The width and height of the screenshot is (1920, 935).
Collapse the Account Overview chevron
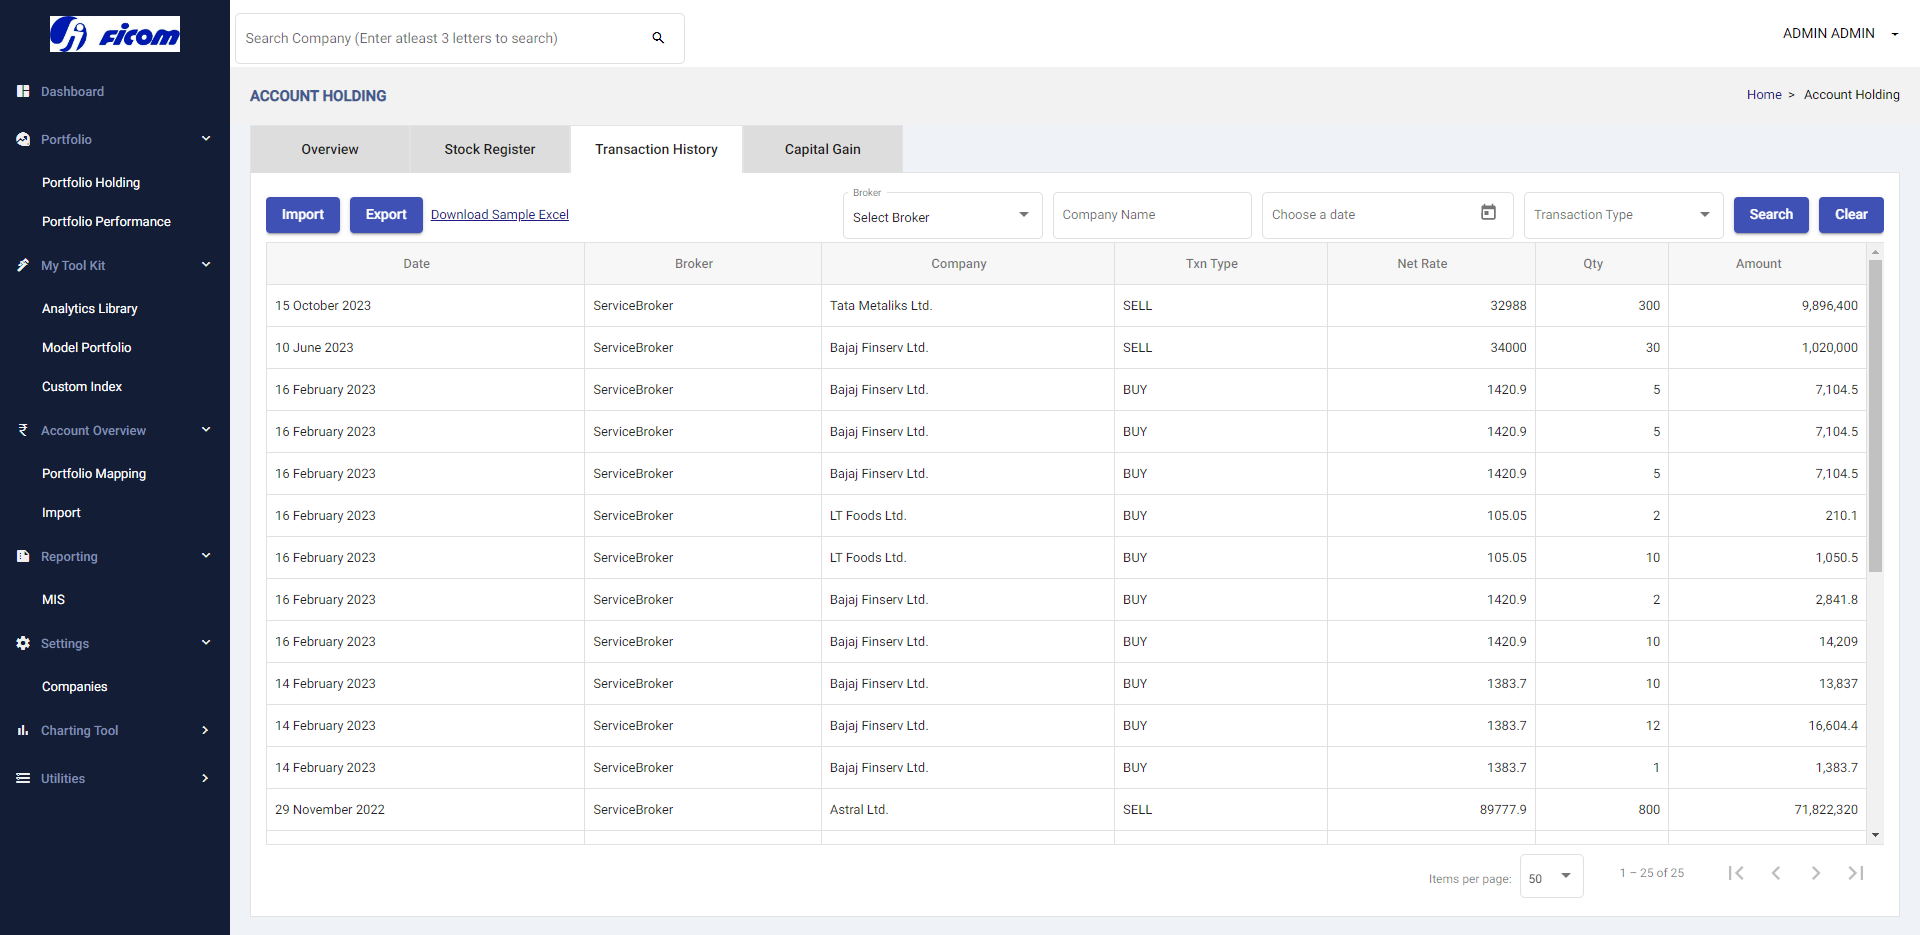click(x=206, y=430)
